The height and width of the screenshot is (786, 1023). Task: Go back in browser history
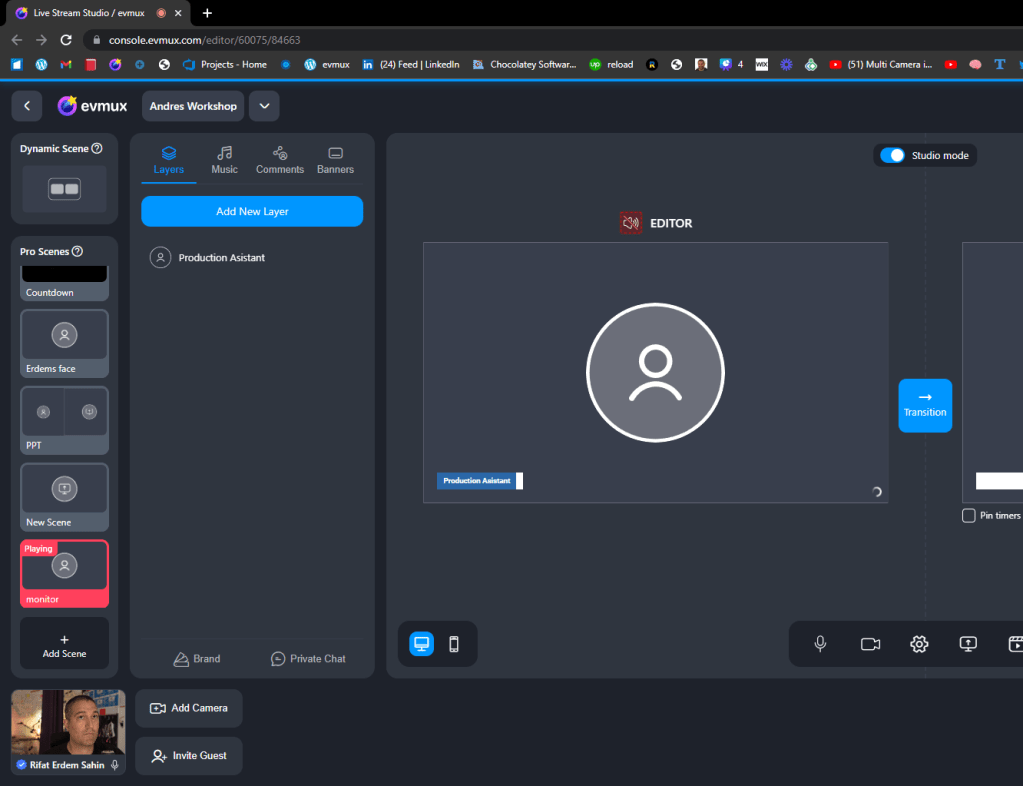(17, 40)
